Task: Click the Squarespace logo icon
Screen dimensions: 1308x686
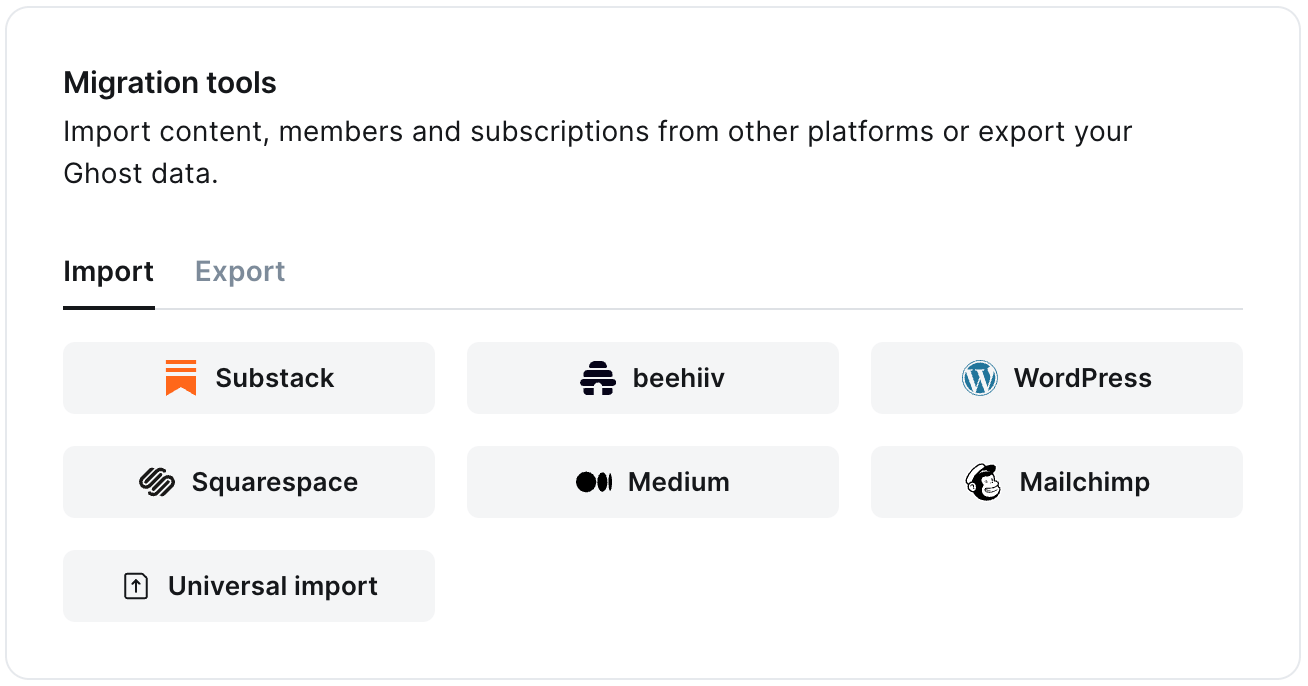Action: (x=156, y=482)
